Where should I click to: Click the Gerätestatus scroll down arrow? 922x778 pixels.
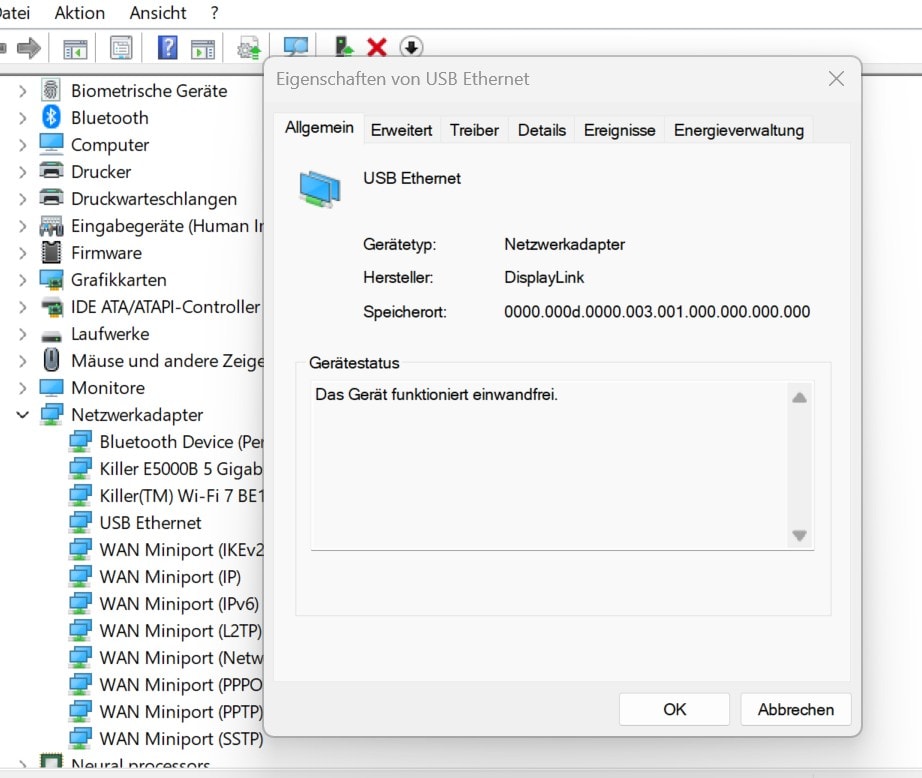(x=799, y=536)
